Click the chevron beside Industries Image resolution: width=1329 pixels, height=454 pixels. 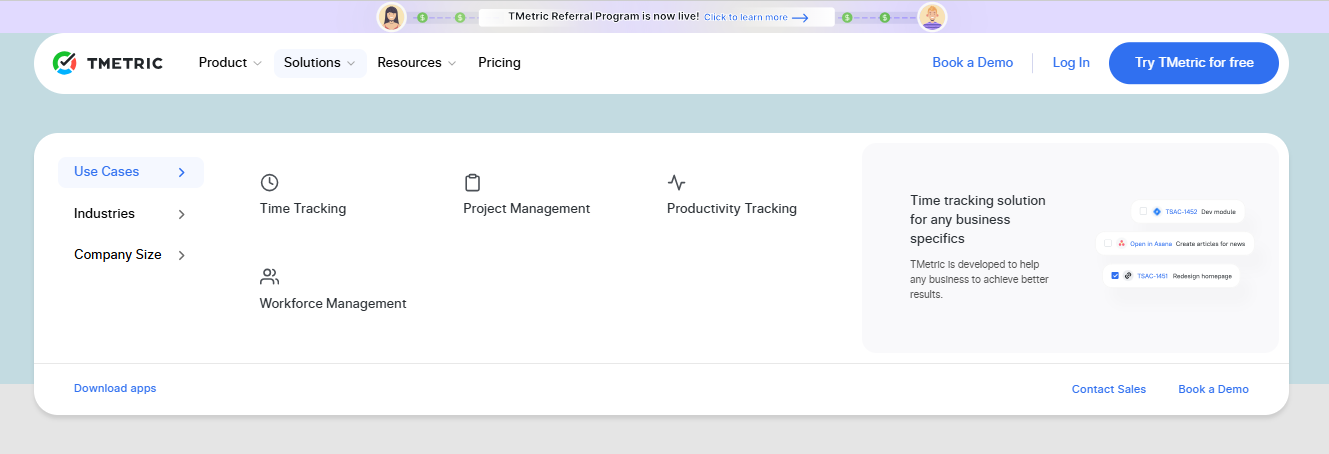[181, 214]
